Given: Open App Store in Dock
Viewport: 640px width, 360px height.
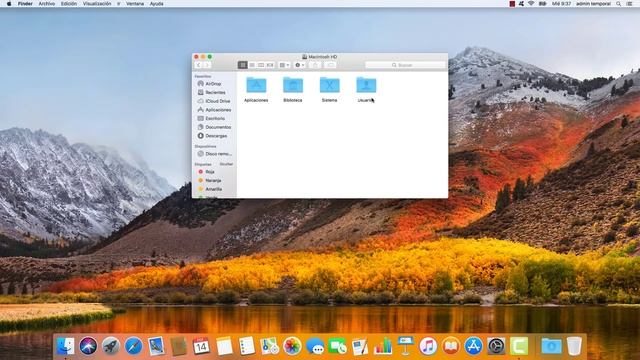Looking at the screenshot, I should point(473,346).
